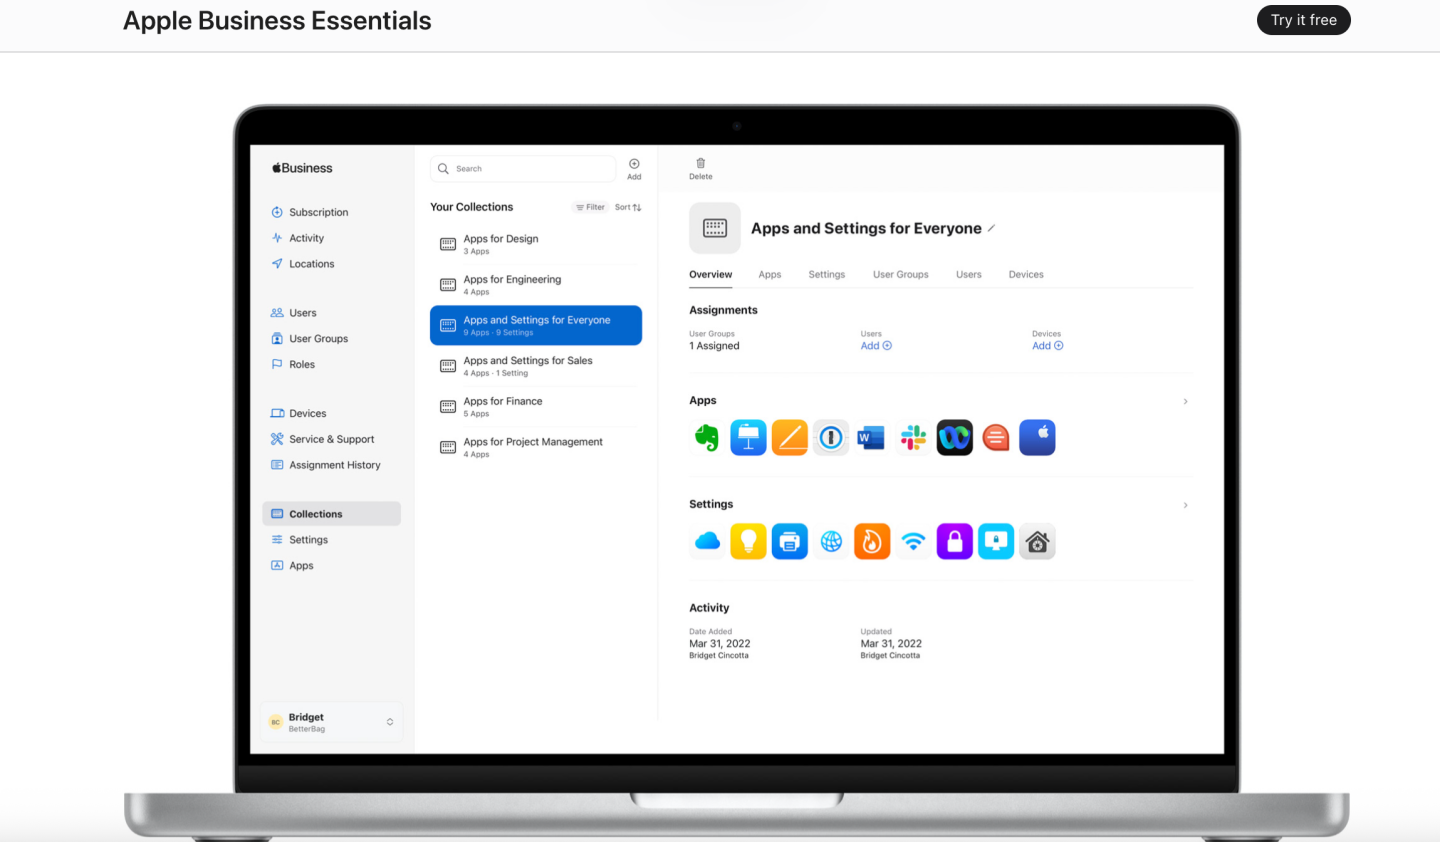1440x842 pixels.
Task: Click the Wi-Fi settings icon
Action: tap(913, 542)
